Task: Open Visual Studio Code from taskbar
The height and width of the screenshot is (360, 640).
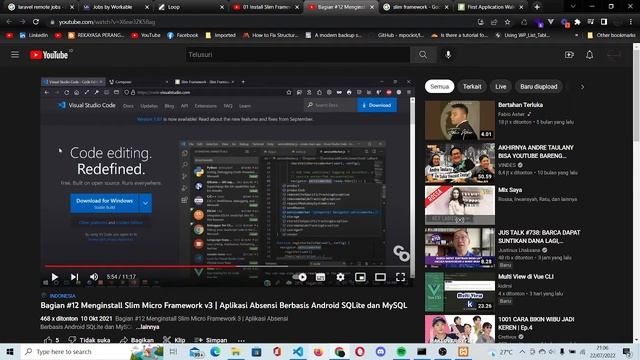Action: click(298, 351)
